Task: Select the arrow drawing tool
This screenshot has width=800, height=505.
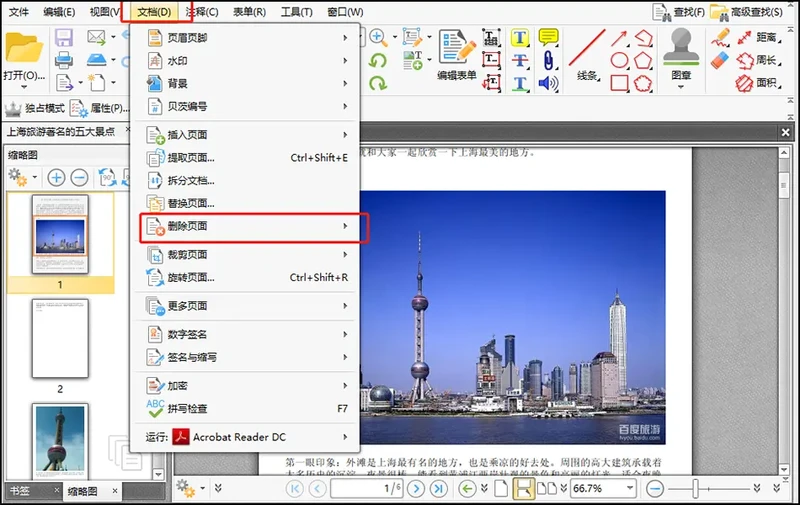Action: [619, 38]
